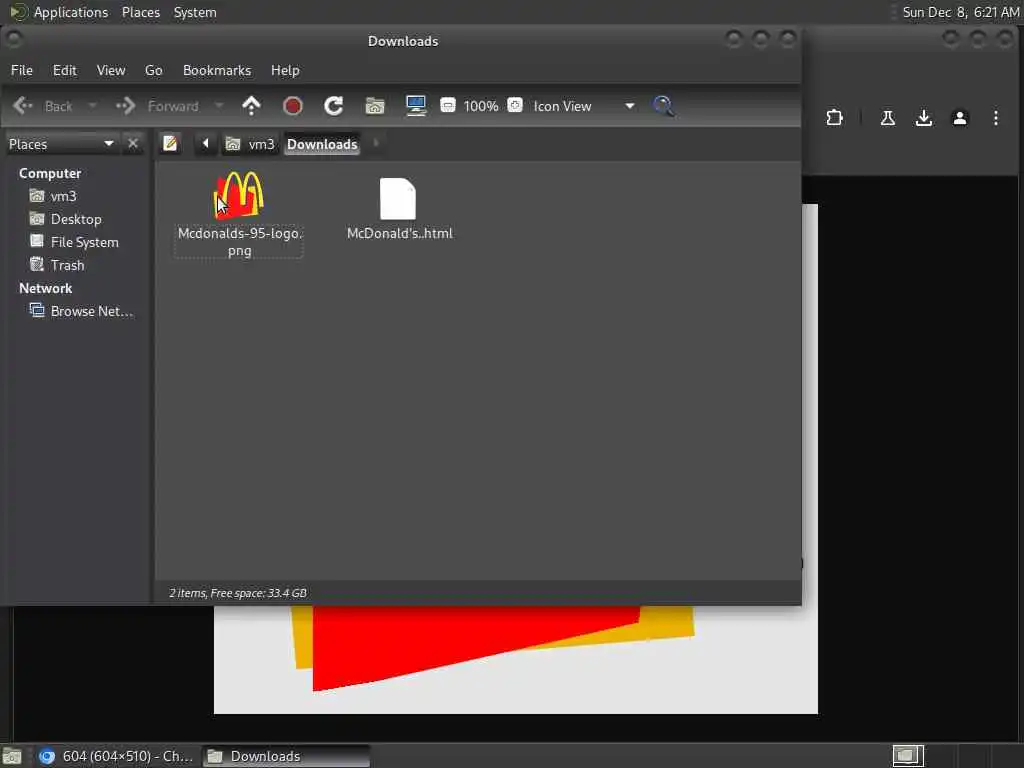Show the desktop with the taskbar icon

click(x=12, y=756)
